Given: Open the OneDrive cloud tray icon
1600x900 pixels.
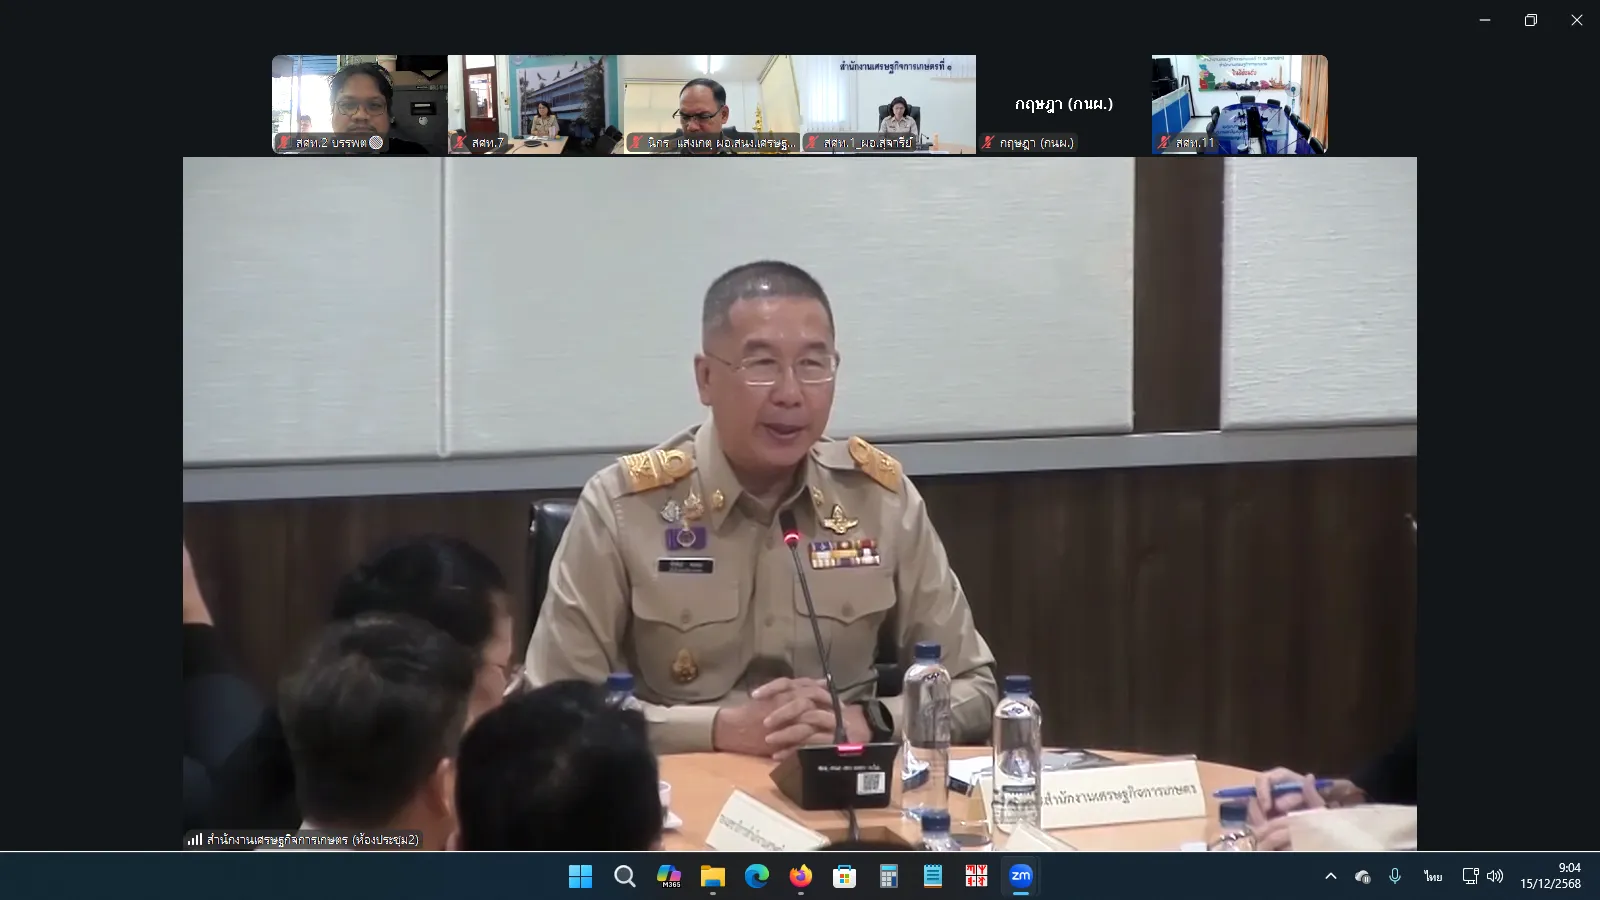Looking at the screenshot, I should (x=1362, y=877).
